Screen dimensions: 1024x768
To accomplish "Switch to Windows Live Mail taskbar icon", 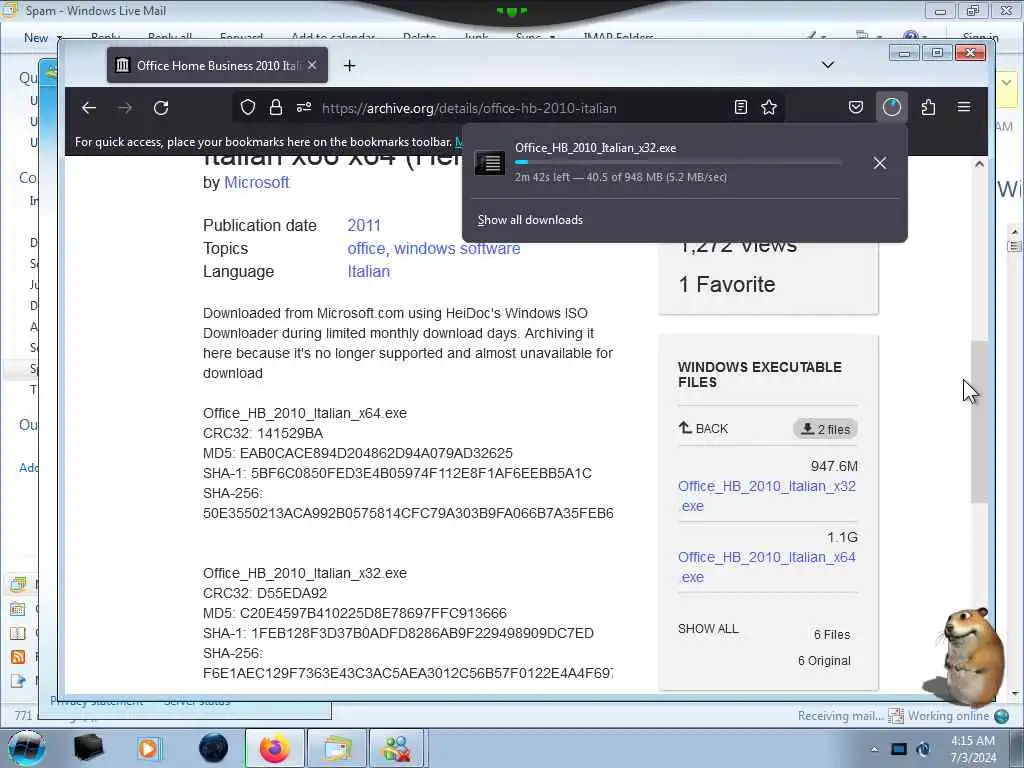I will [x=337, y=748].
